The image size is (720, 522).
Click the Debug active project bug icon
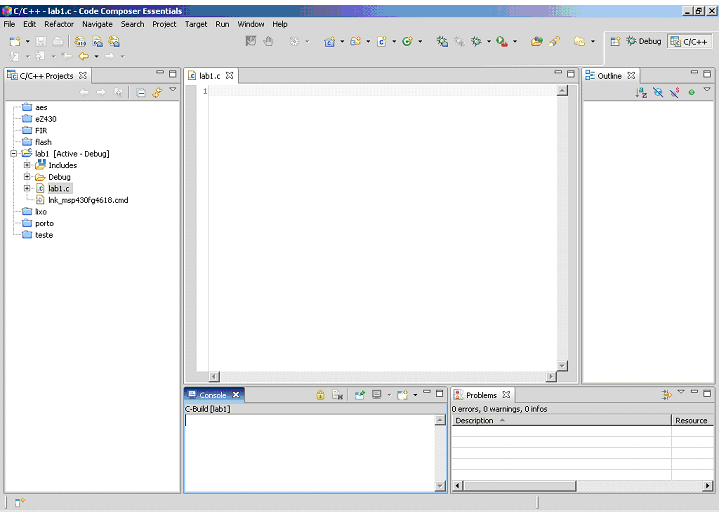442,42
